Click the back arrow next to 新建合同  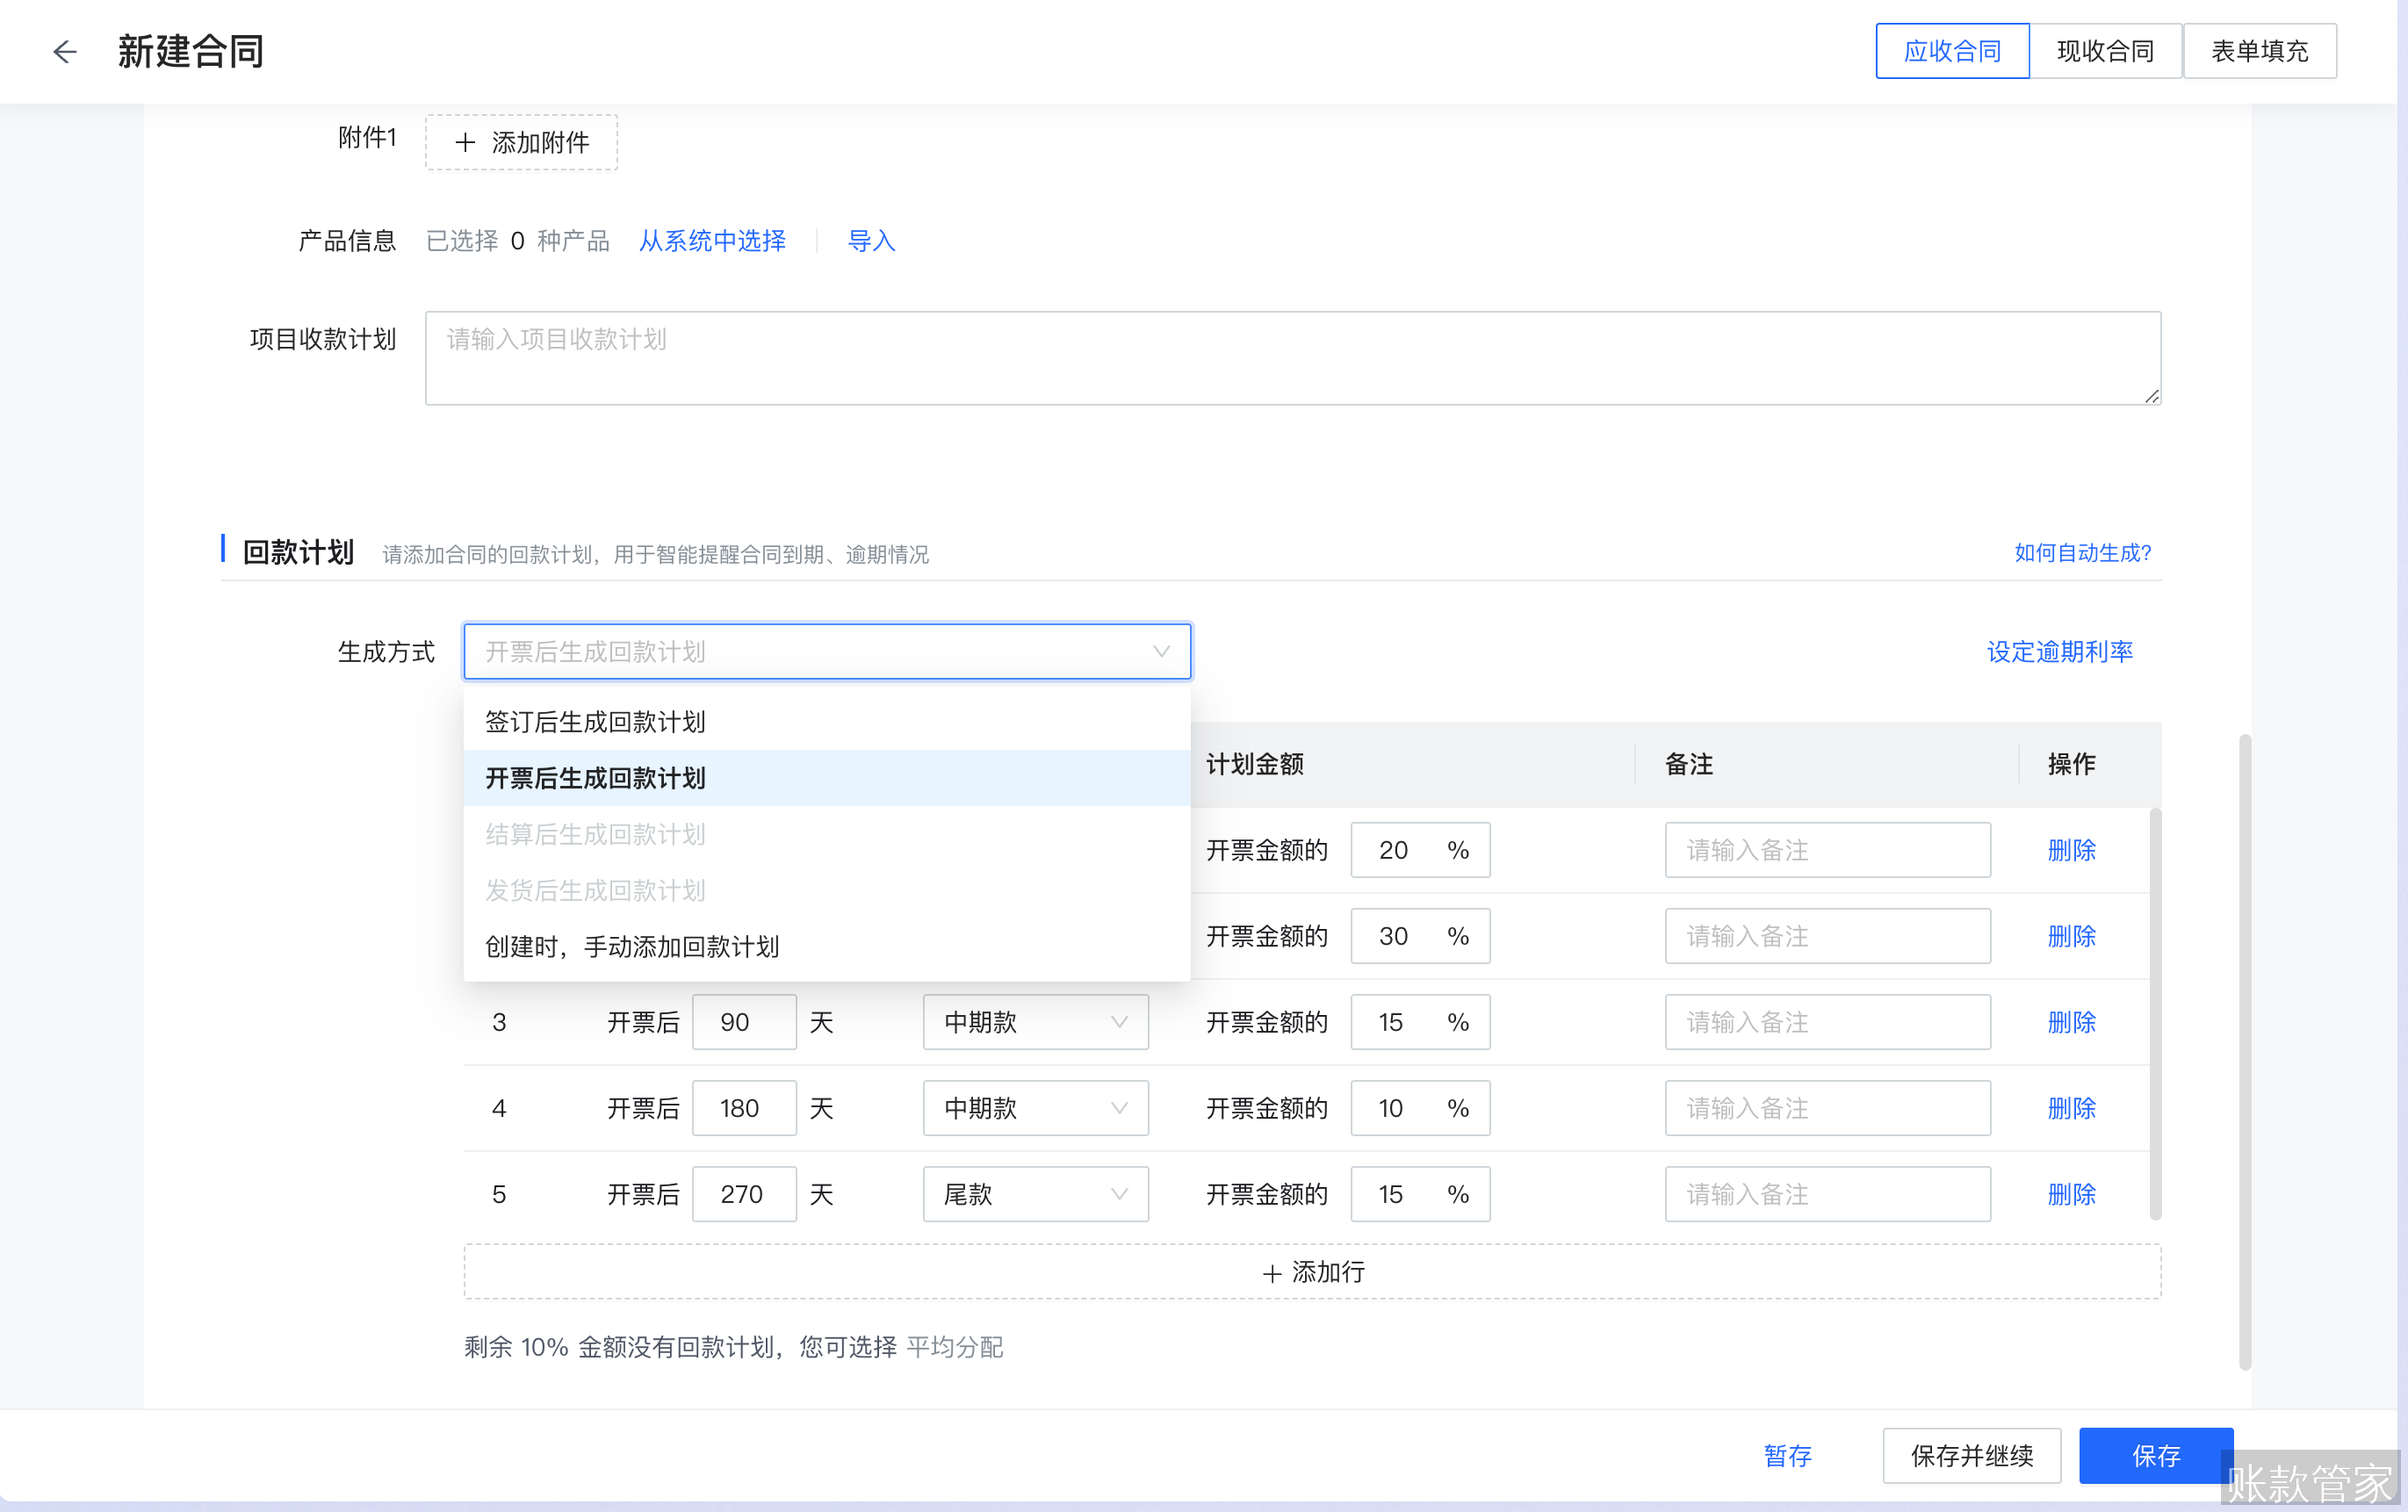[64, 51]
